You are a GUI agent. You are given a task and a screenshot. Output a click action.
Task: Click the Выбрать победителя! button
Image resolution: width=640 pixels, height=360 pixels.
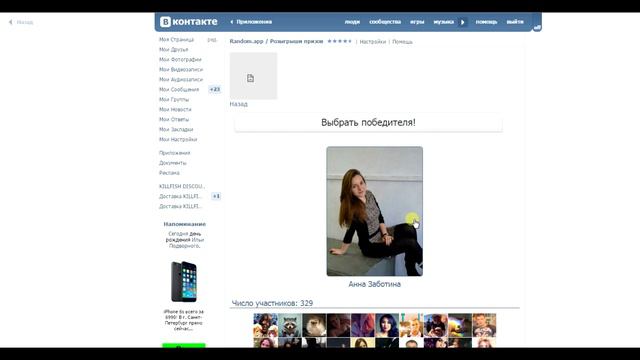(x=369, y=122)
